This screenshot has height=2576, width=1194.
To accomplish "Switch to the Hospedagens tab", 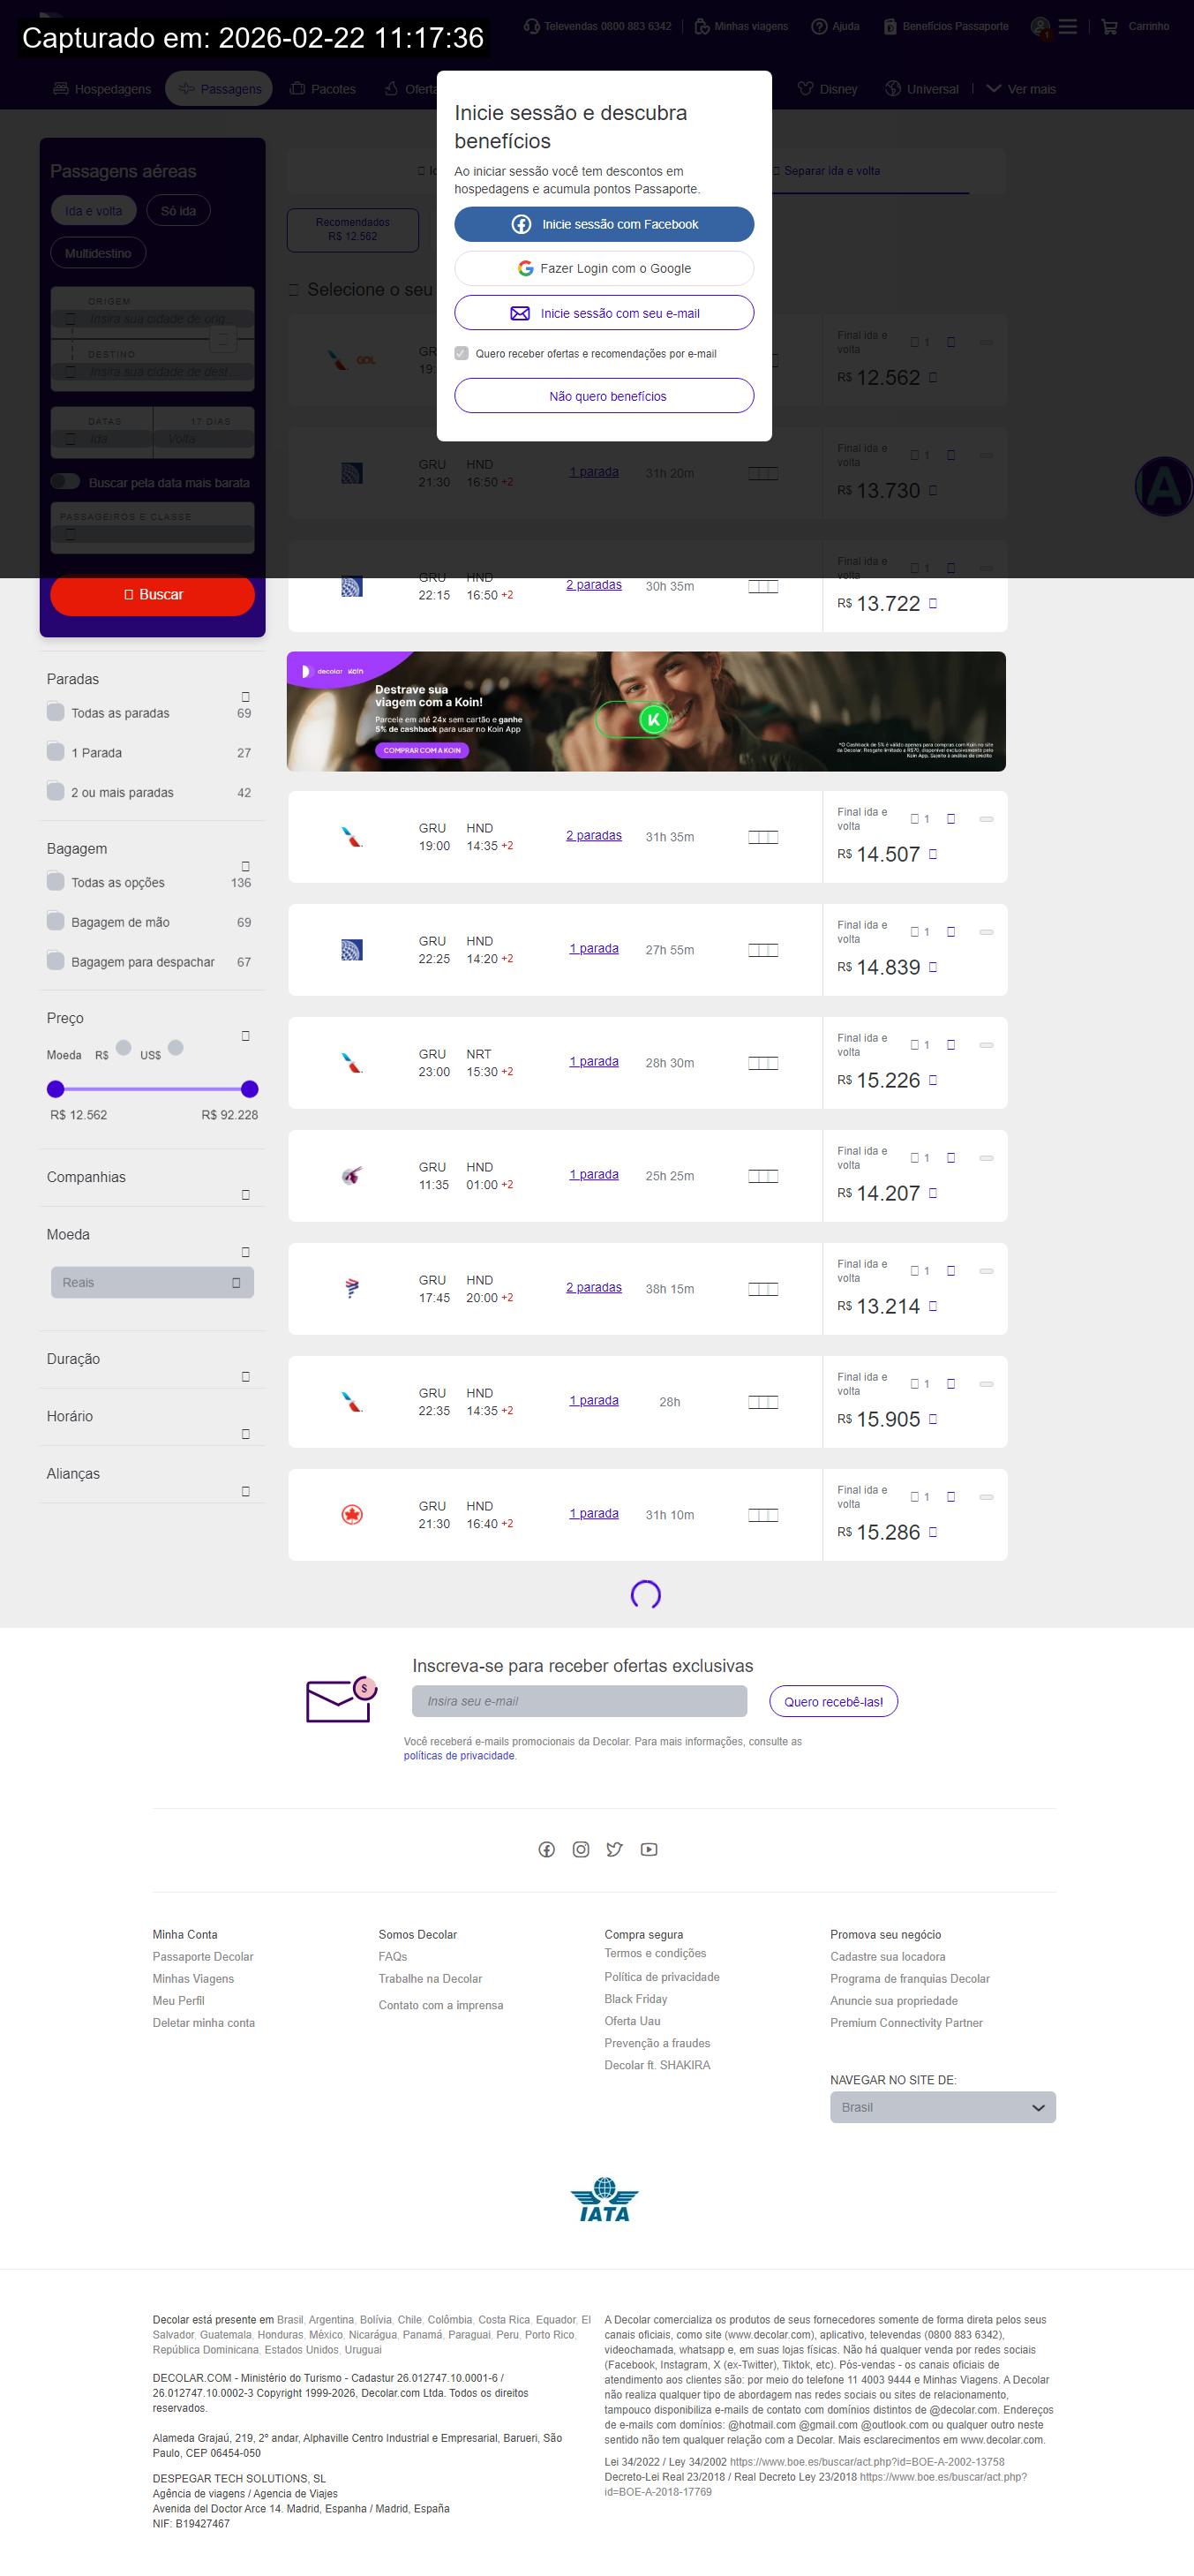I will coord(102,89).
